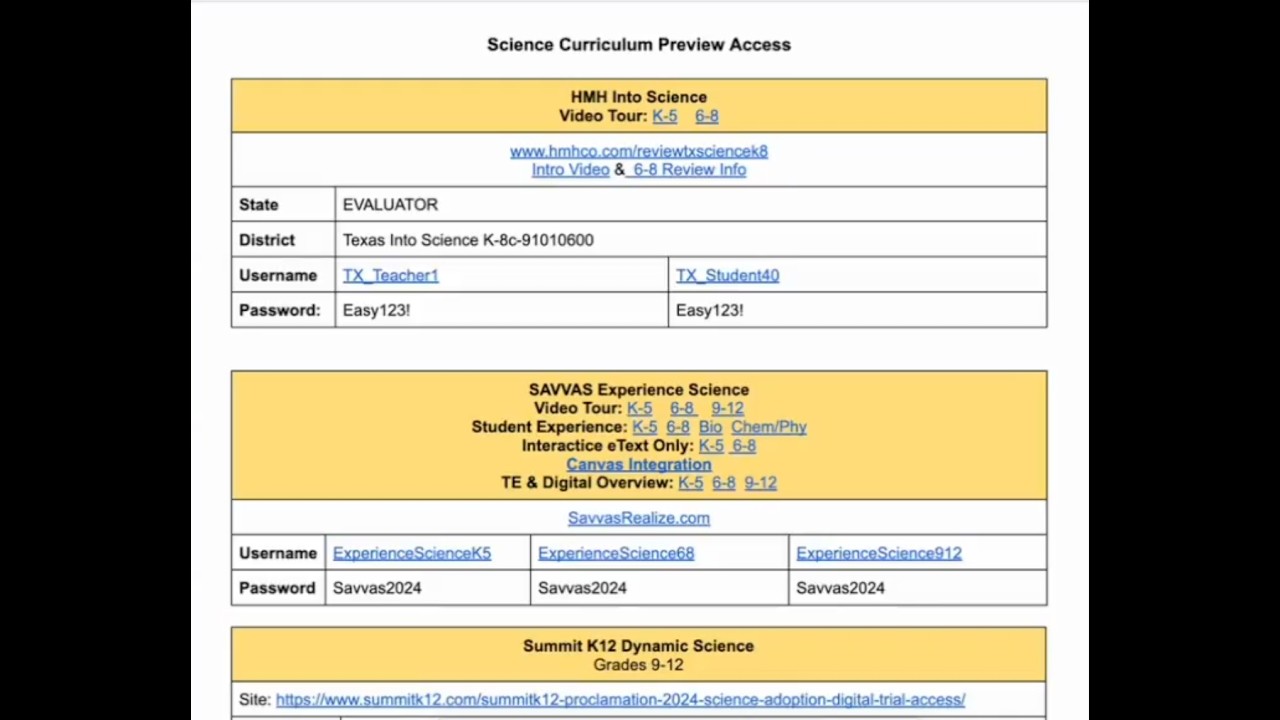
Task: Click Savvas2024 password under ExperienceScience912
Action: 840,588
